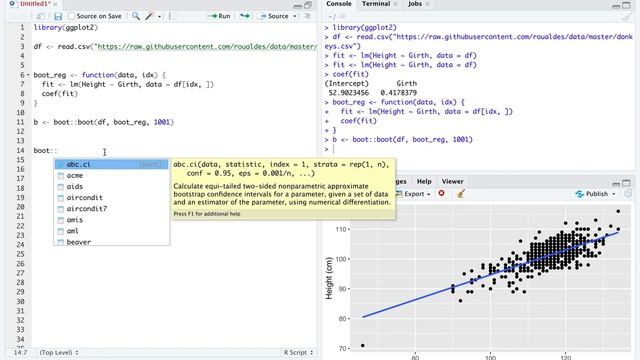Open the Source options dropdown arrow
This screenshot has width=640, height=360.
pos(295,16)
